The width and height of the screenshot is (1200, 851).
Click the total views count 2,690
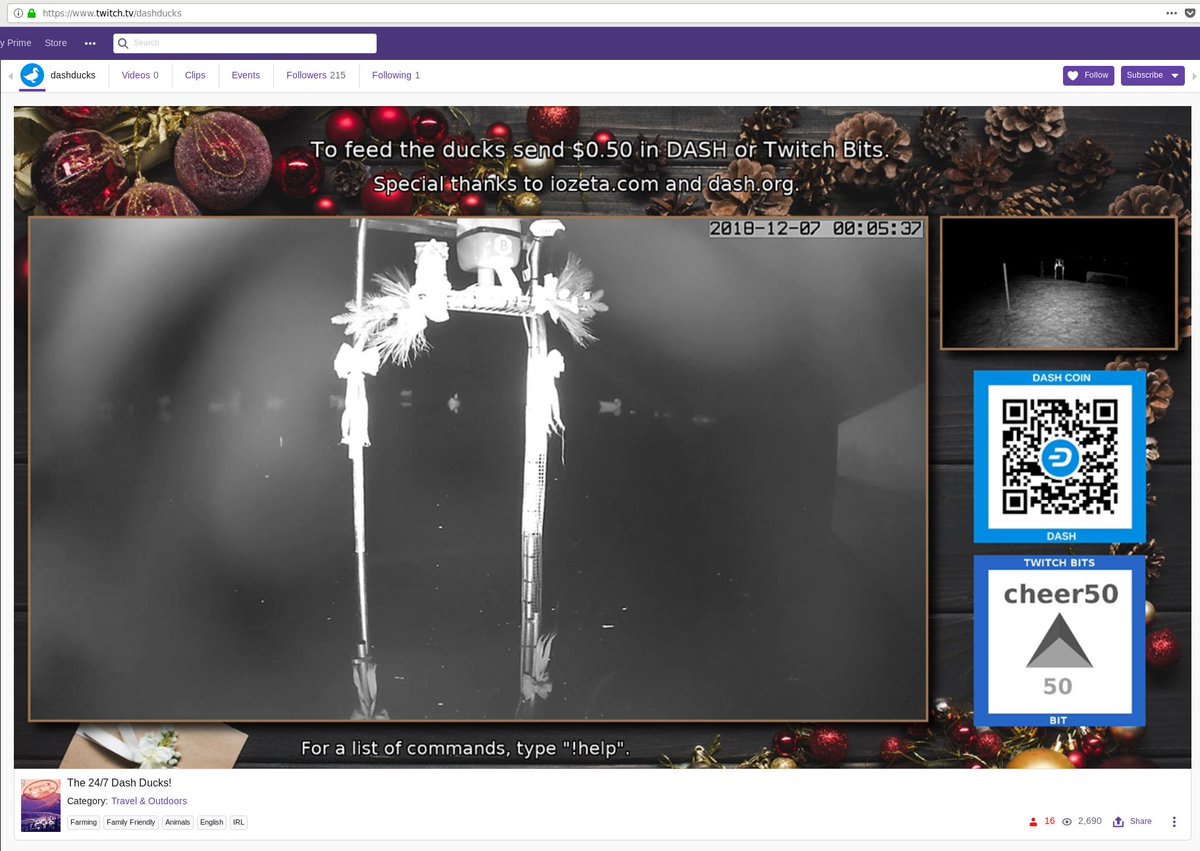(x=1090, y=821)
